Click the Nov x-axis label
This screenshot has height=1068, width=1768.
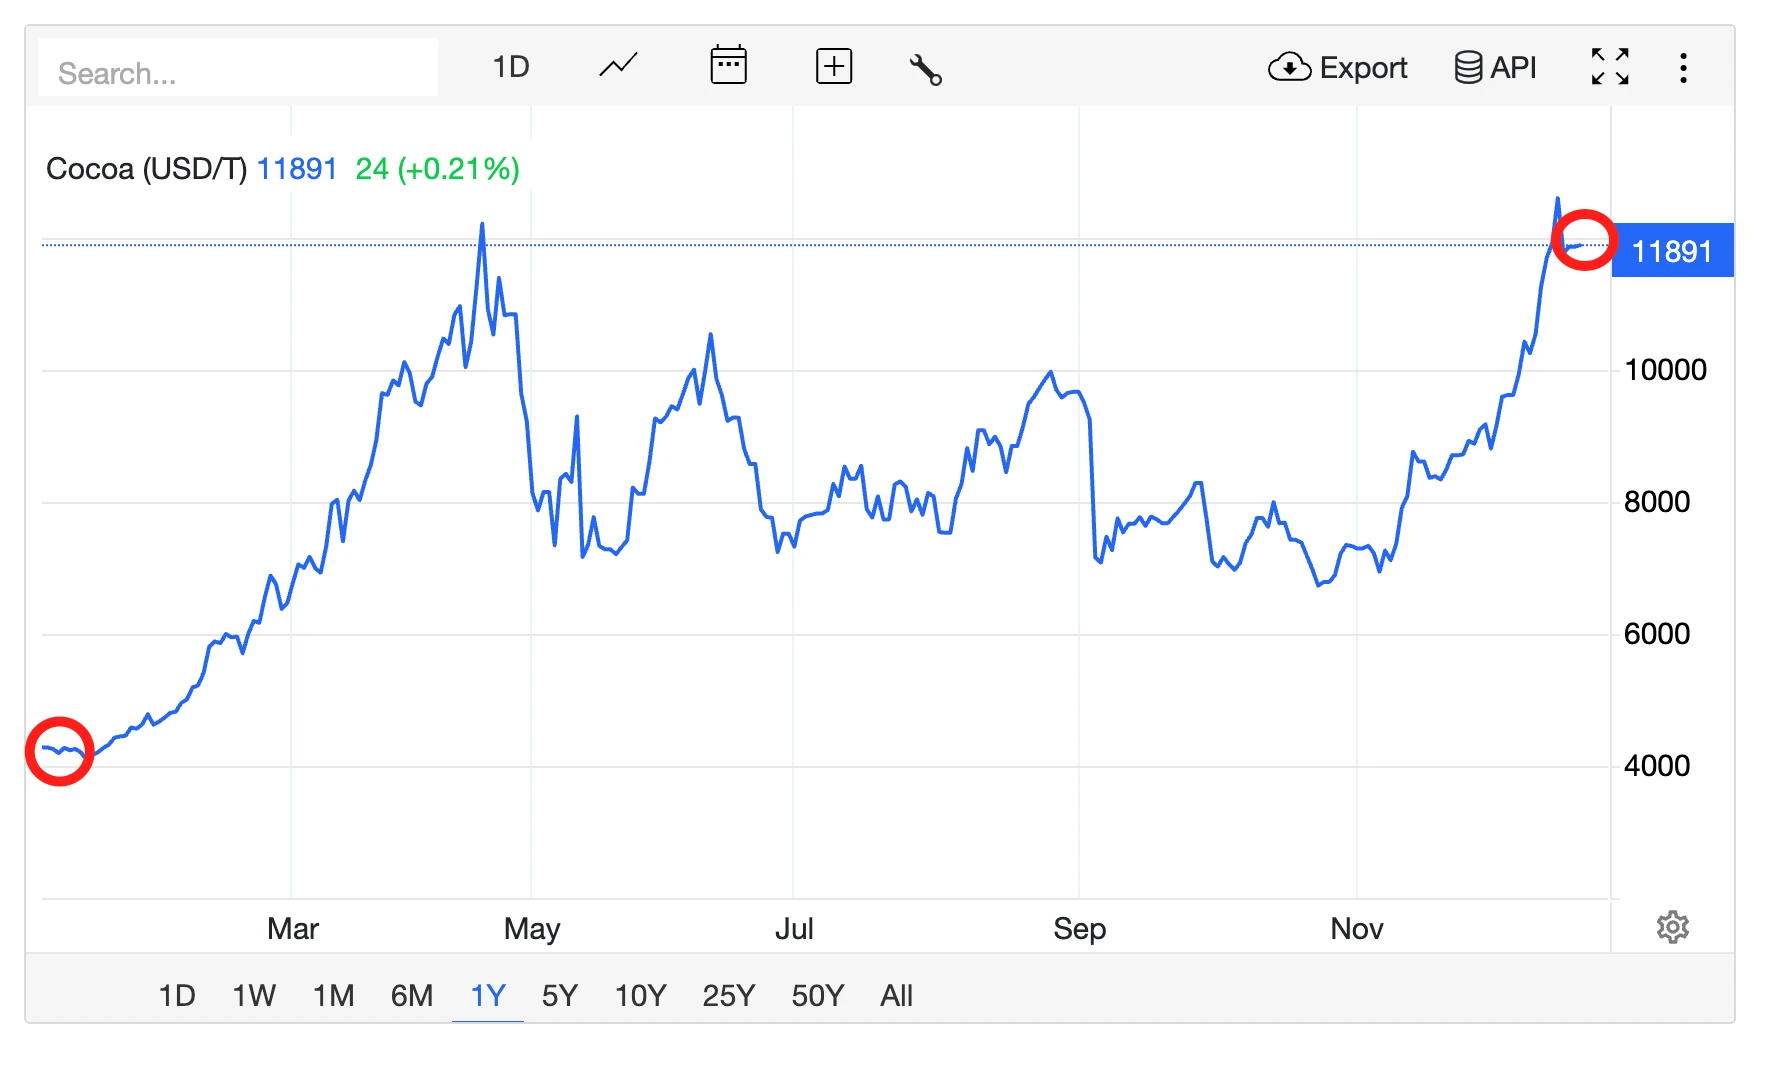point(1357,929)
